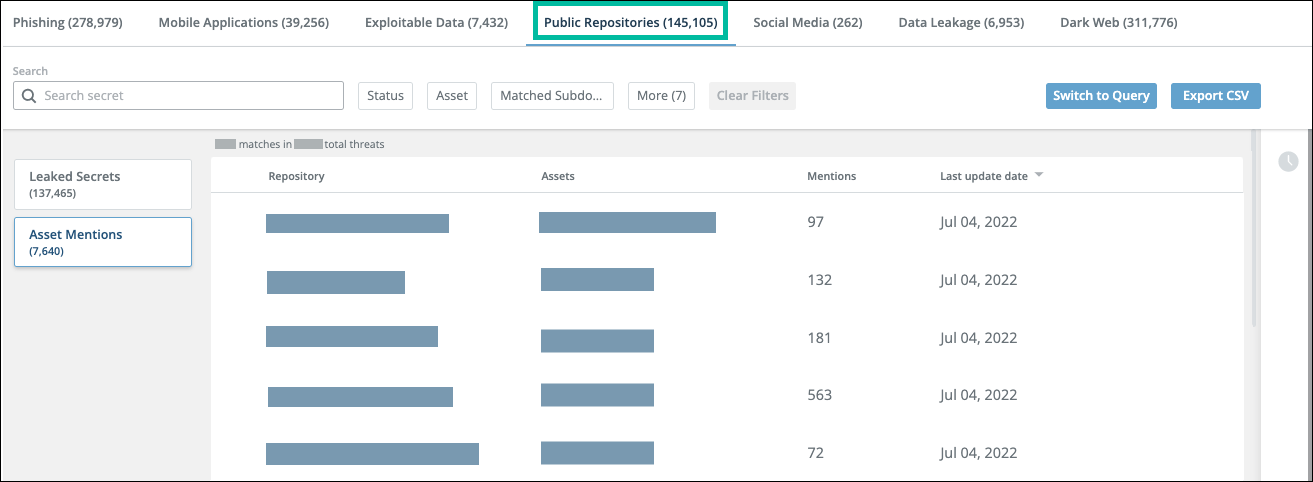
Task: Expand the More (7) filters
Action: (x=661, y=96)
